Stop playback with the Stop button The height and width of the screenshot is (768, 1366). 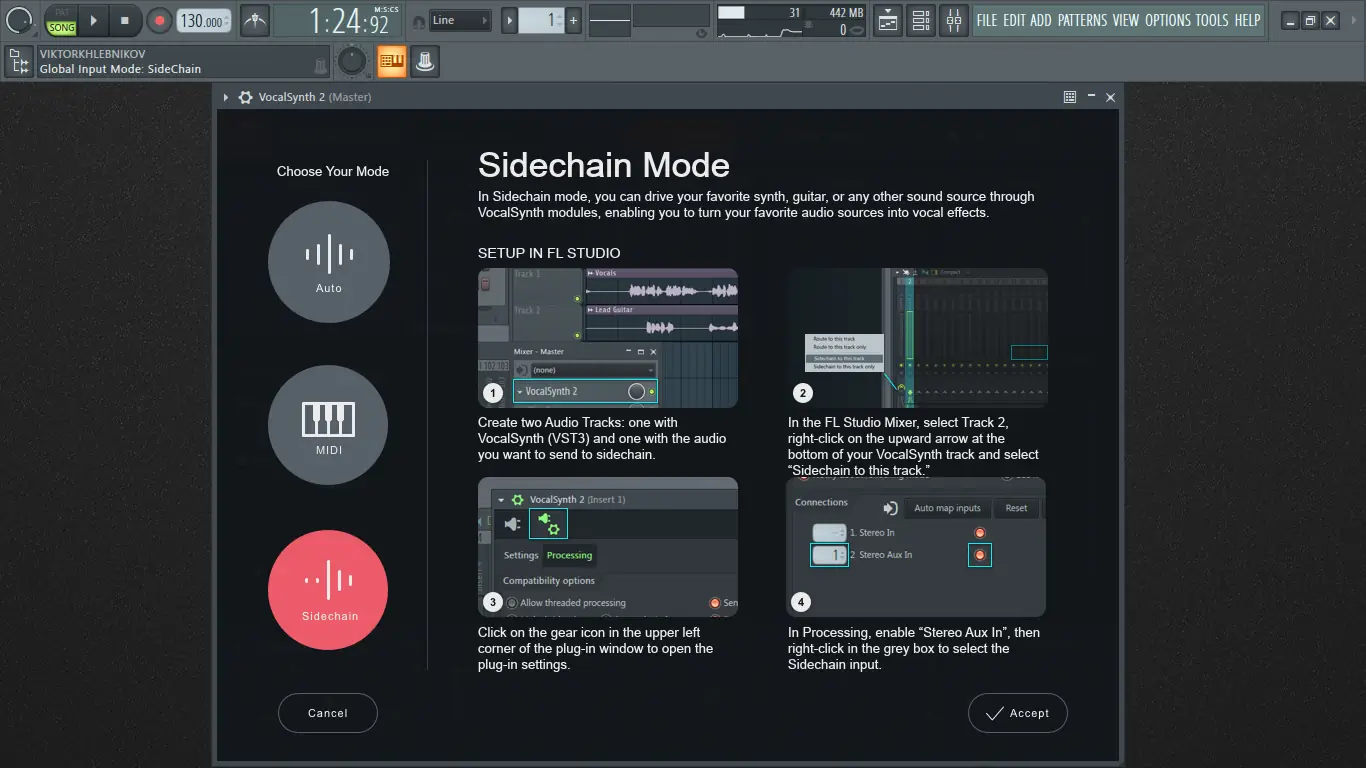(125, 20)
